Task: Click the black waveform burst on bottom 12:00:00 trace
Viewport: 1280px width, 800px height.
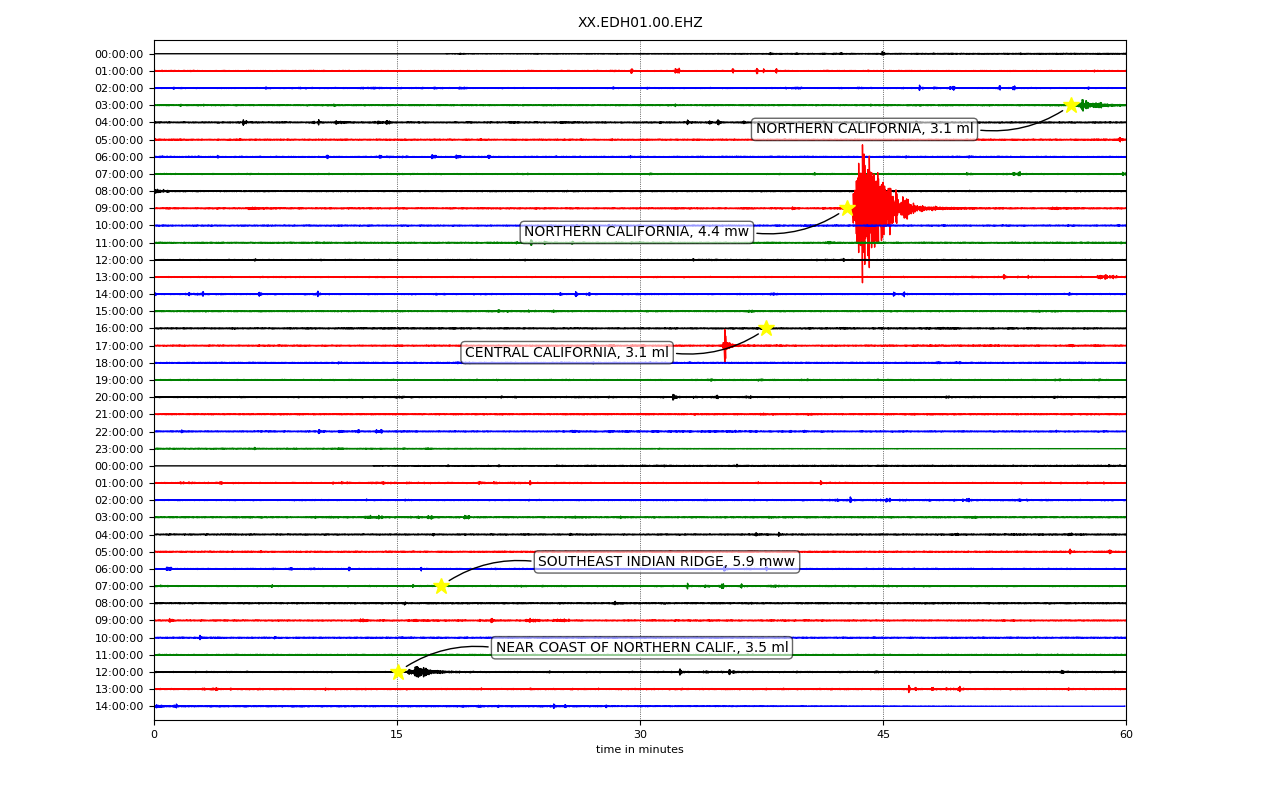Action: point(420,672)
